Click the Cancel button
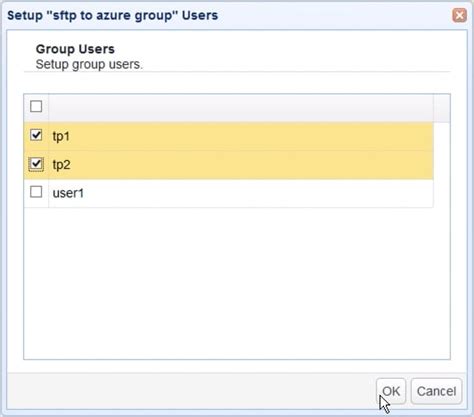The width and height of the screenshot is (474, 417). [x=436, y=391]
